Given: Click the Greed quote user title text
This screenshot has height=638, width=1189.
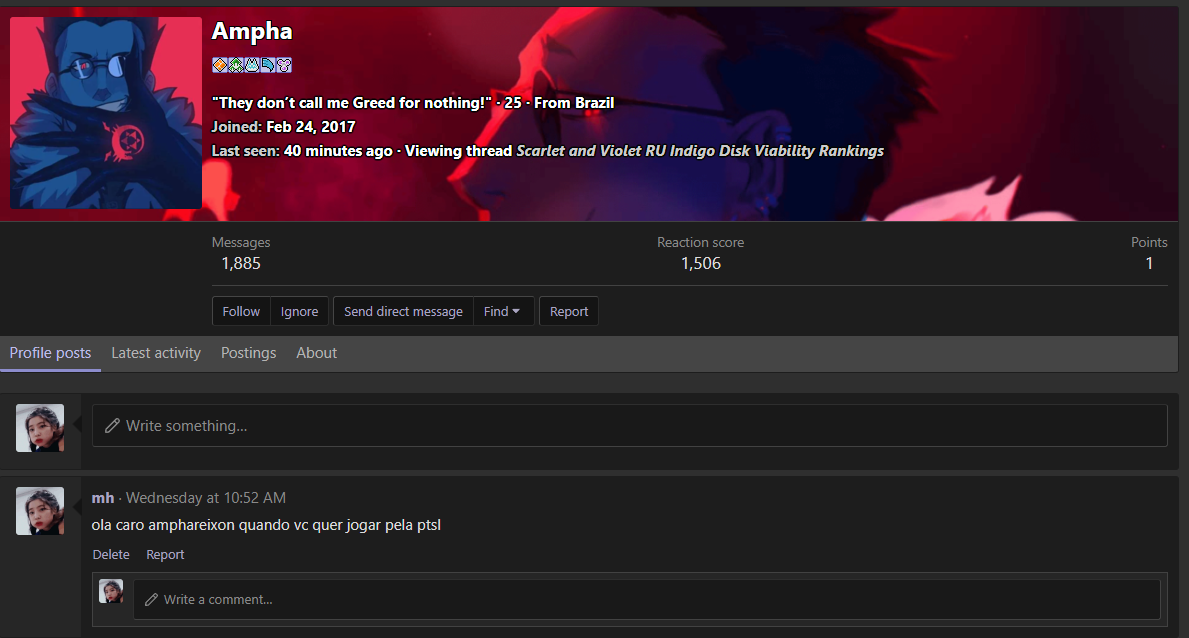Looking at the screenshot, I should [352, 102].
